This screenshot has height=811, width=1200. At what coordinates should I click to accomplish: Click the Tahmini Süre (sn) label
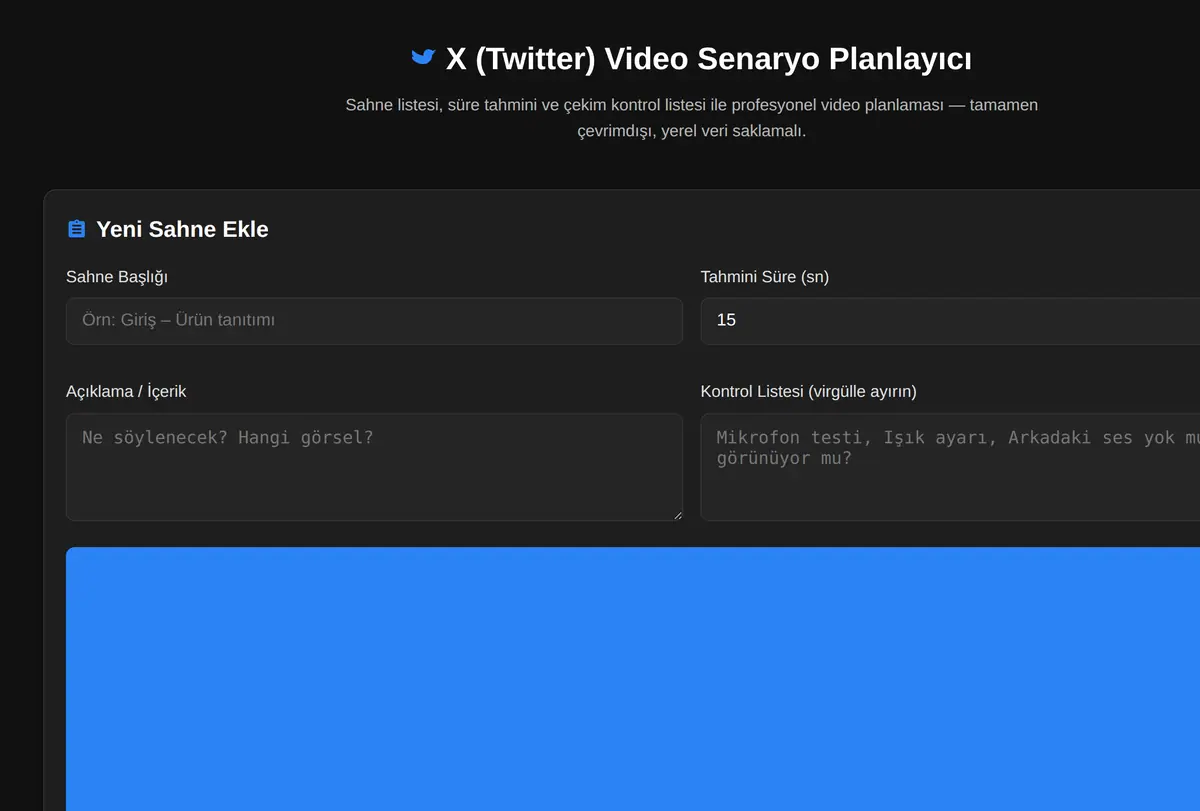(765, 277)
